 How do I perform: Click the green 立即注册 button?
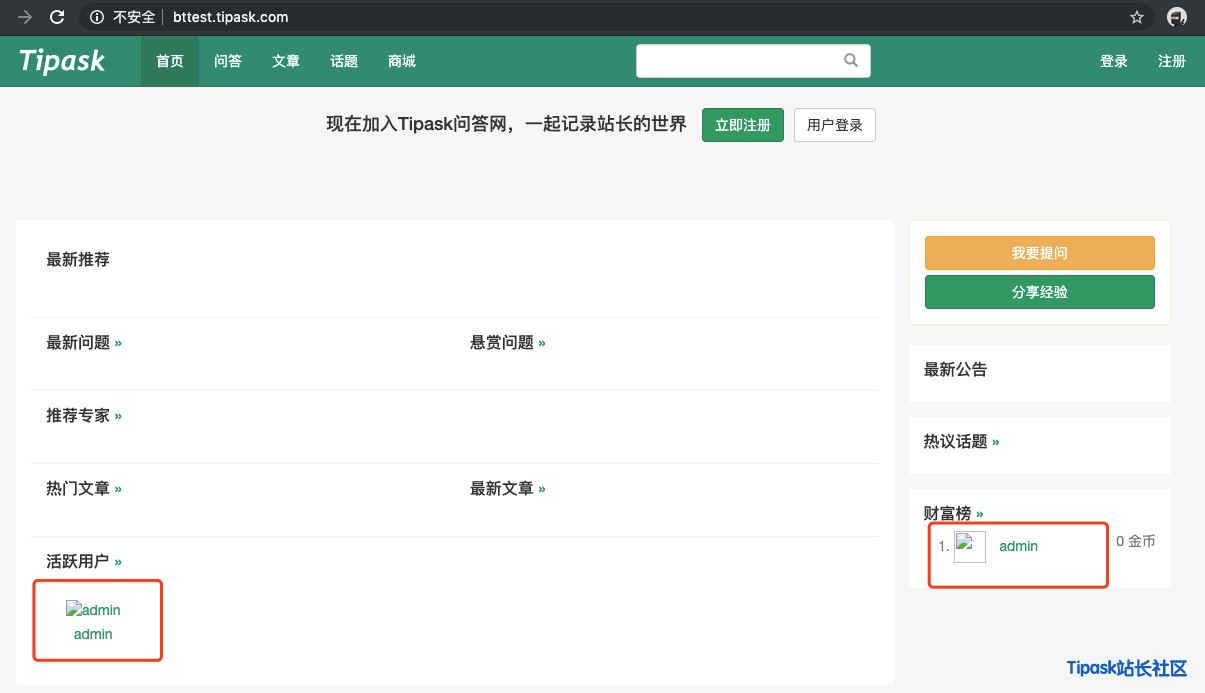(x=742, y=125)
